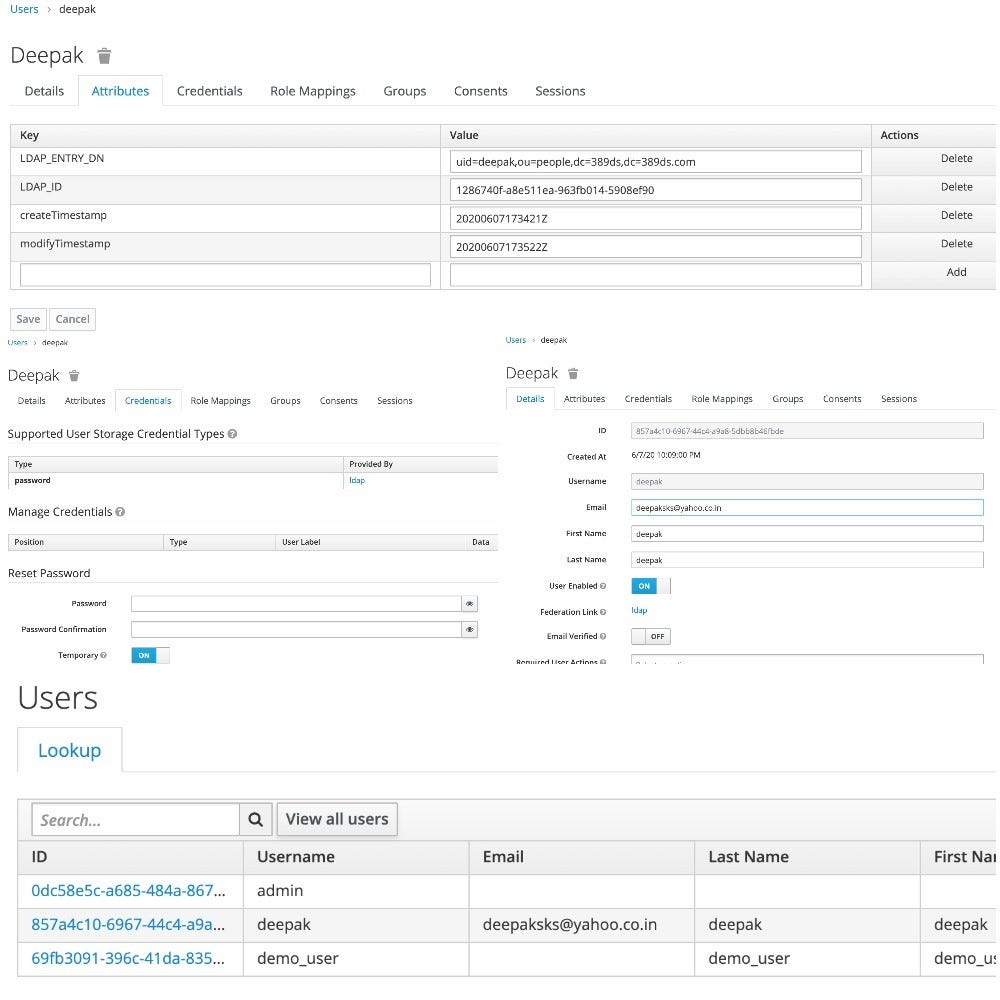1000x1000 pixels.
Task: Switch the Temporary toggle off
Action: point(151,655)
